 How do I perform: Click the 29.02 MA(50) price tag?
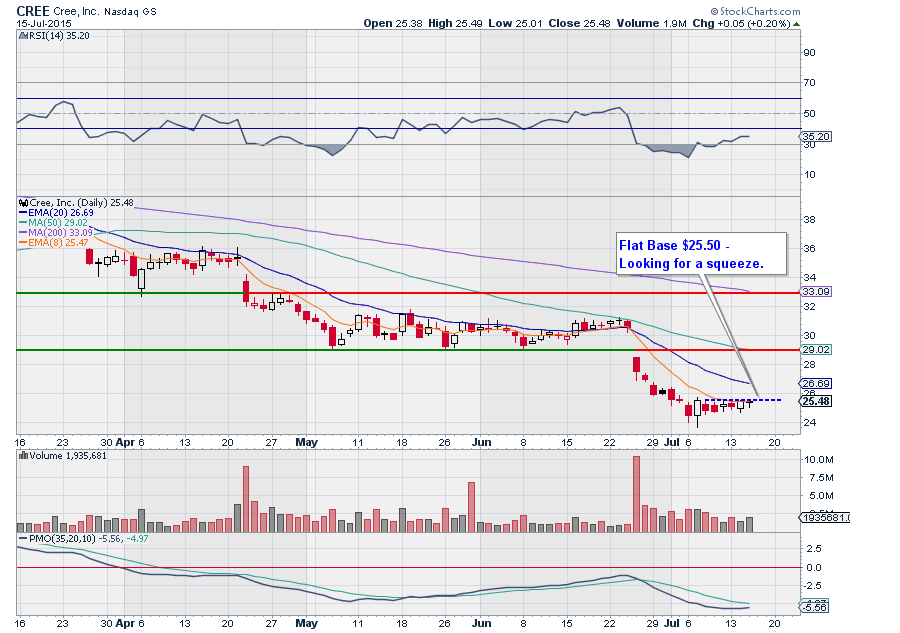[x=816, y=349]
